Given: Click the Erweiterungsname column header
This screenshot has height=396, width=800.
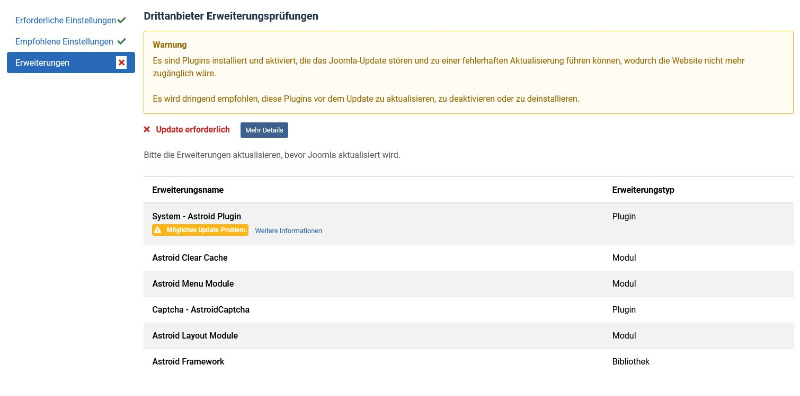Looking at the screenshot, I should [188, 190].
